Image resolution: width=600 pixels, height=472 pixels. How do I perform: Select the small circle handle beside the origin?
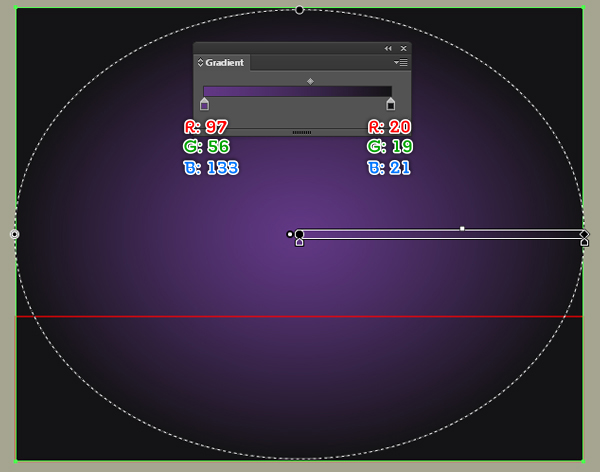[290, 234]
